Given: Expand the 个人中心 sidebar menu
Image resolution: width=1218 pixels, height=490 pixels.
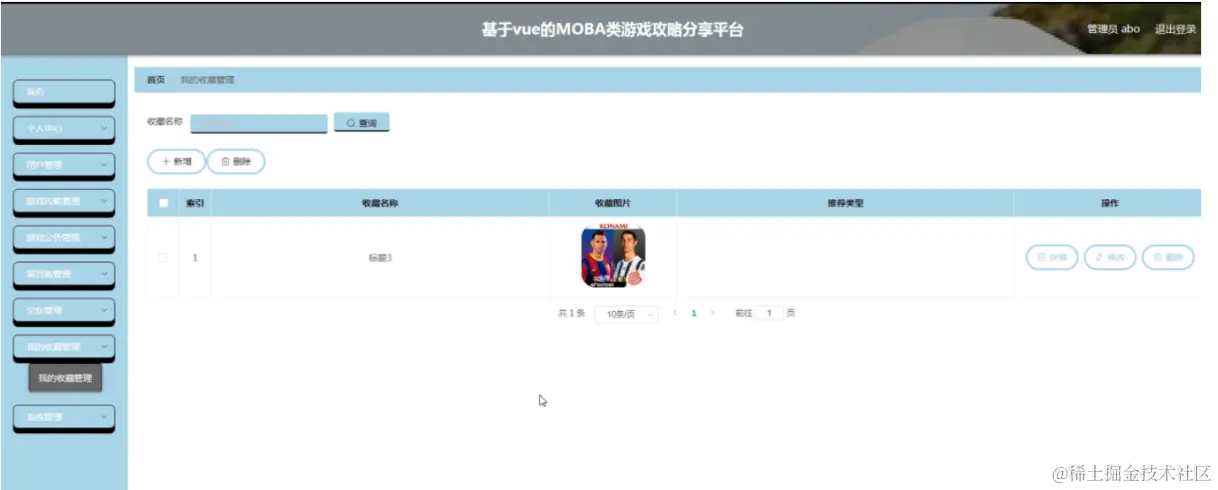Looking at the screenshot, I should (x=63, y=128).
